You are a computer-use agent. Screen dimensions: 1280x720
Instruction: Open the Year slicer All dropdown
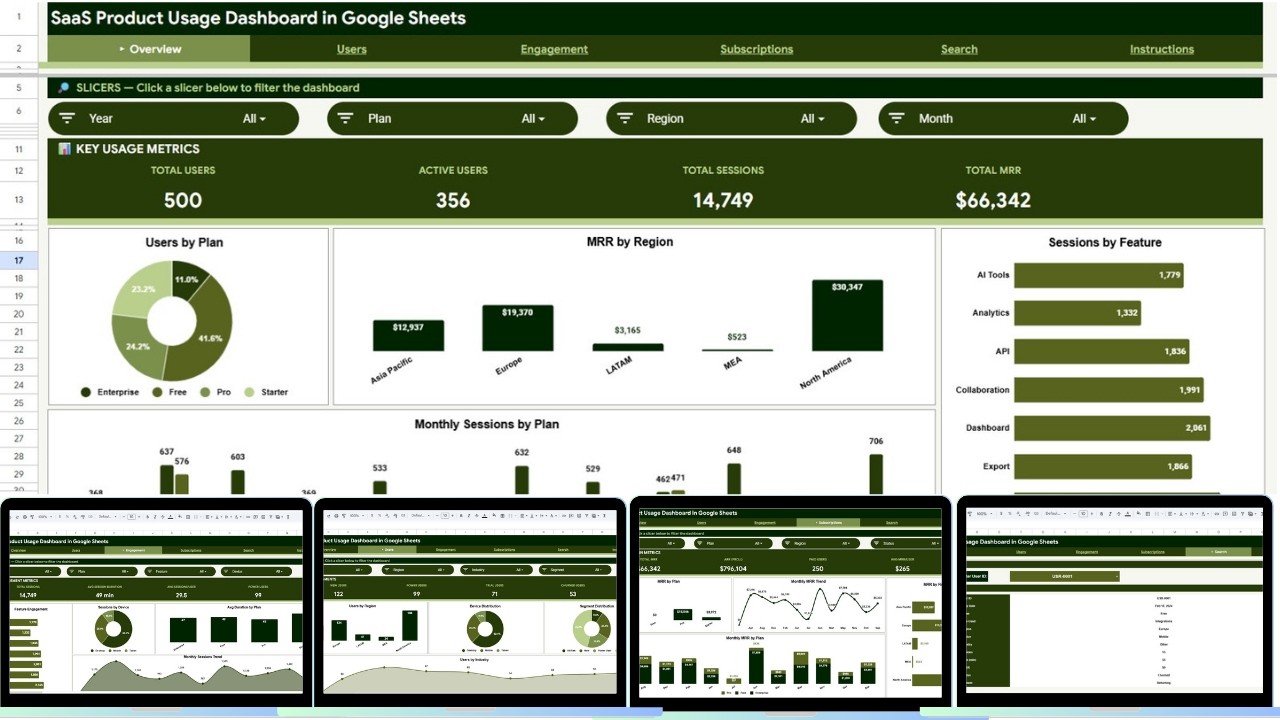point(254,118)
